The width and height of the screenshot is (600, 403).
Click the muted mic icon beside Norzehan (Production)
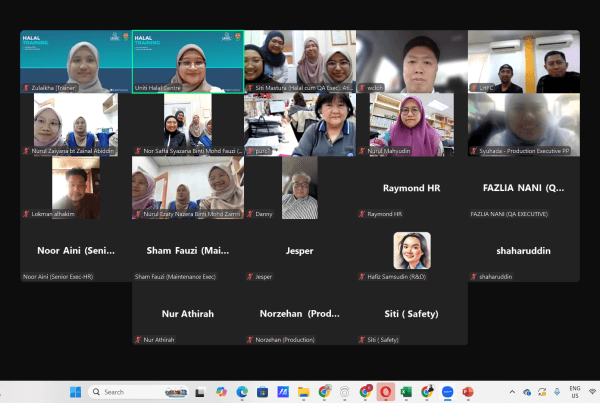[x=250, y=339]
